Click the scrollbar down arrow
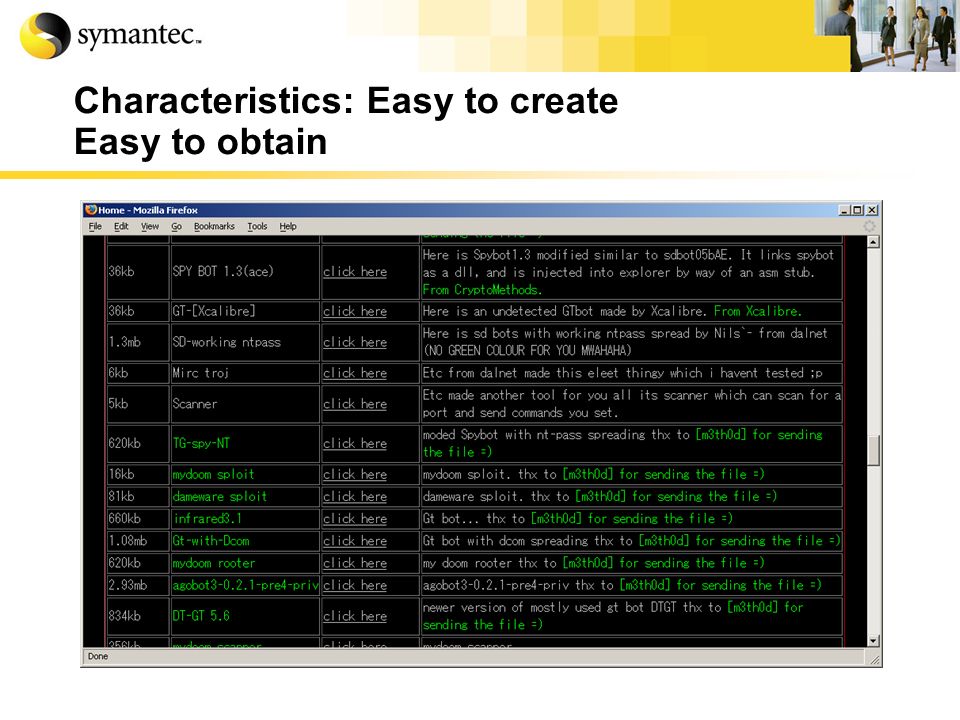The image size is (960, 720). (x=874, y=641)
